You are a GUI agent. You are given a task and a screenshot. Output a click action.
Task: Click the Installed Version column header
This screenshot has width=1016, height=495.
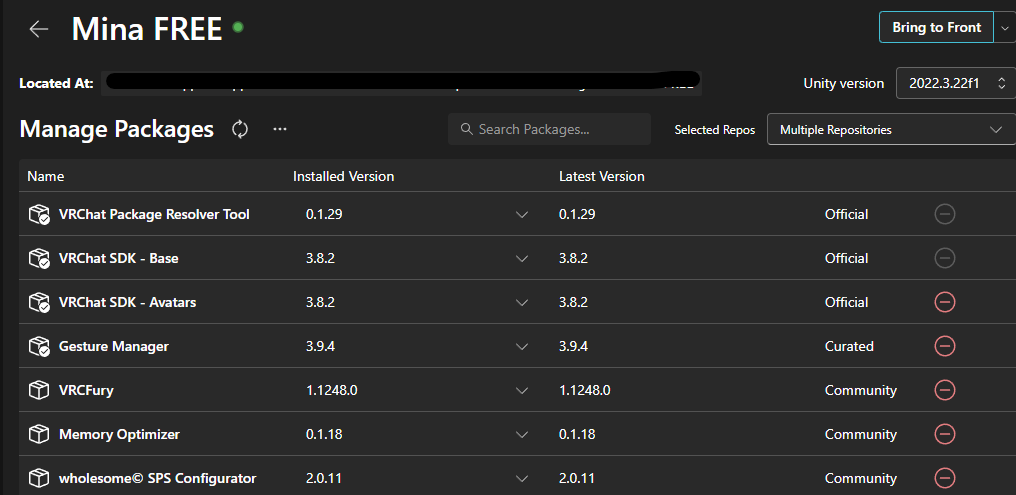click(x=343, y=176)
